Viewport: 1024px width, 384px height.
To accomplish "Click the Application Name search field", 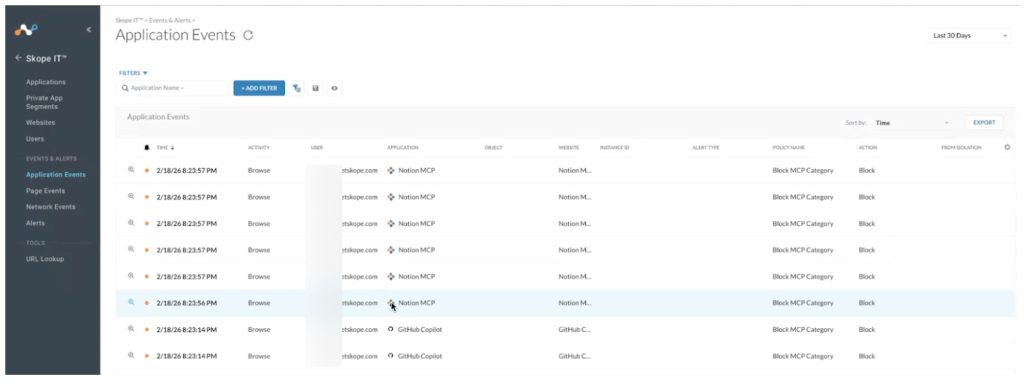I will pos(173,88).
